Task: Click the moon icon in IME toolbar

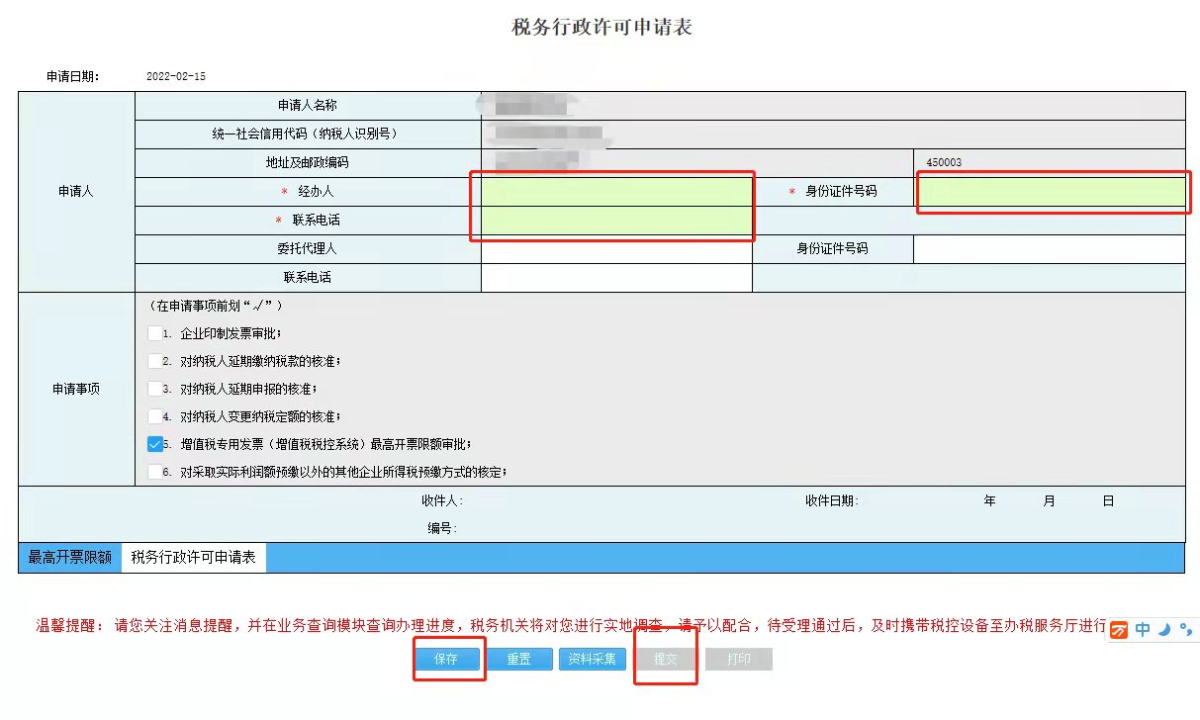Action: (x=1164, y=629)
